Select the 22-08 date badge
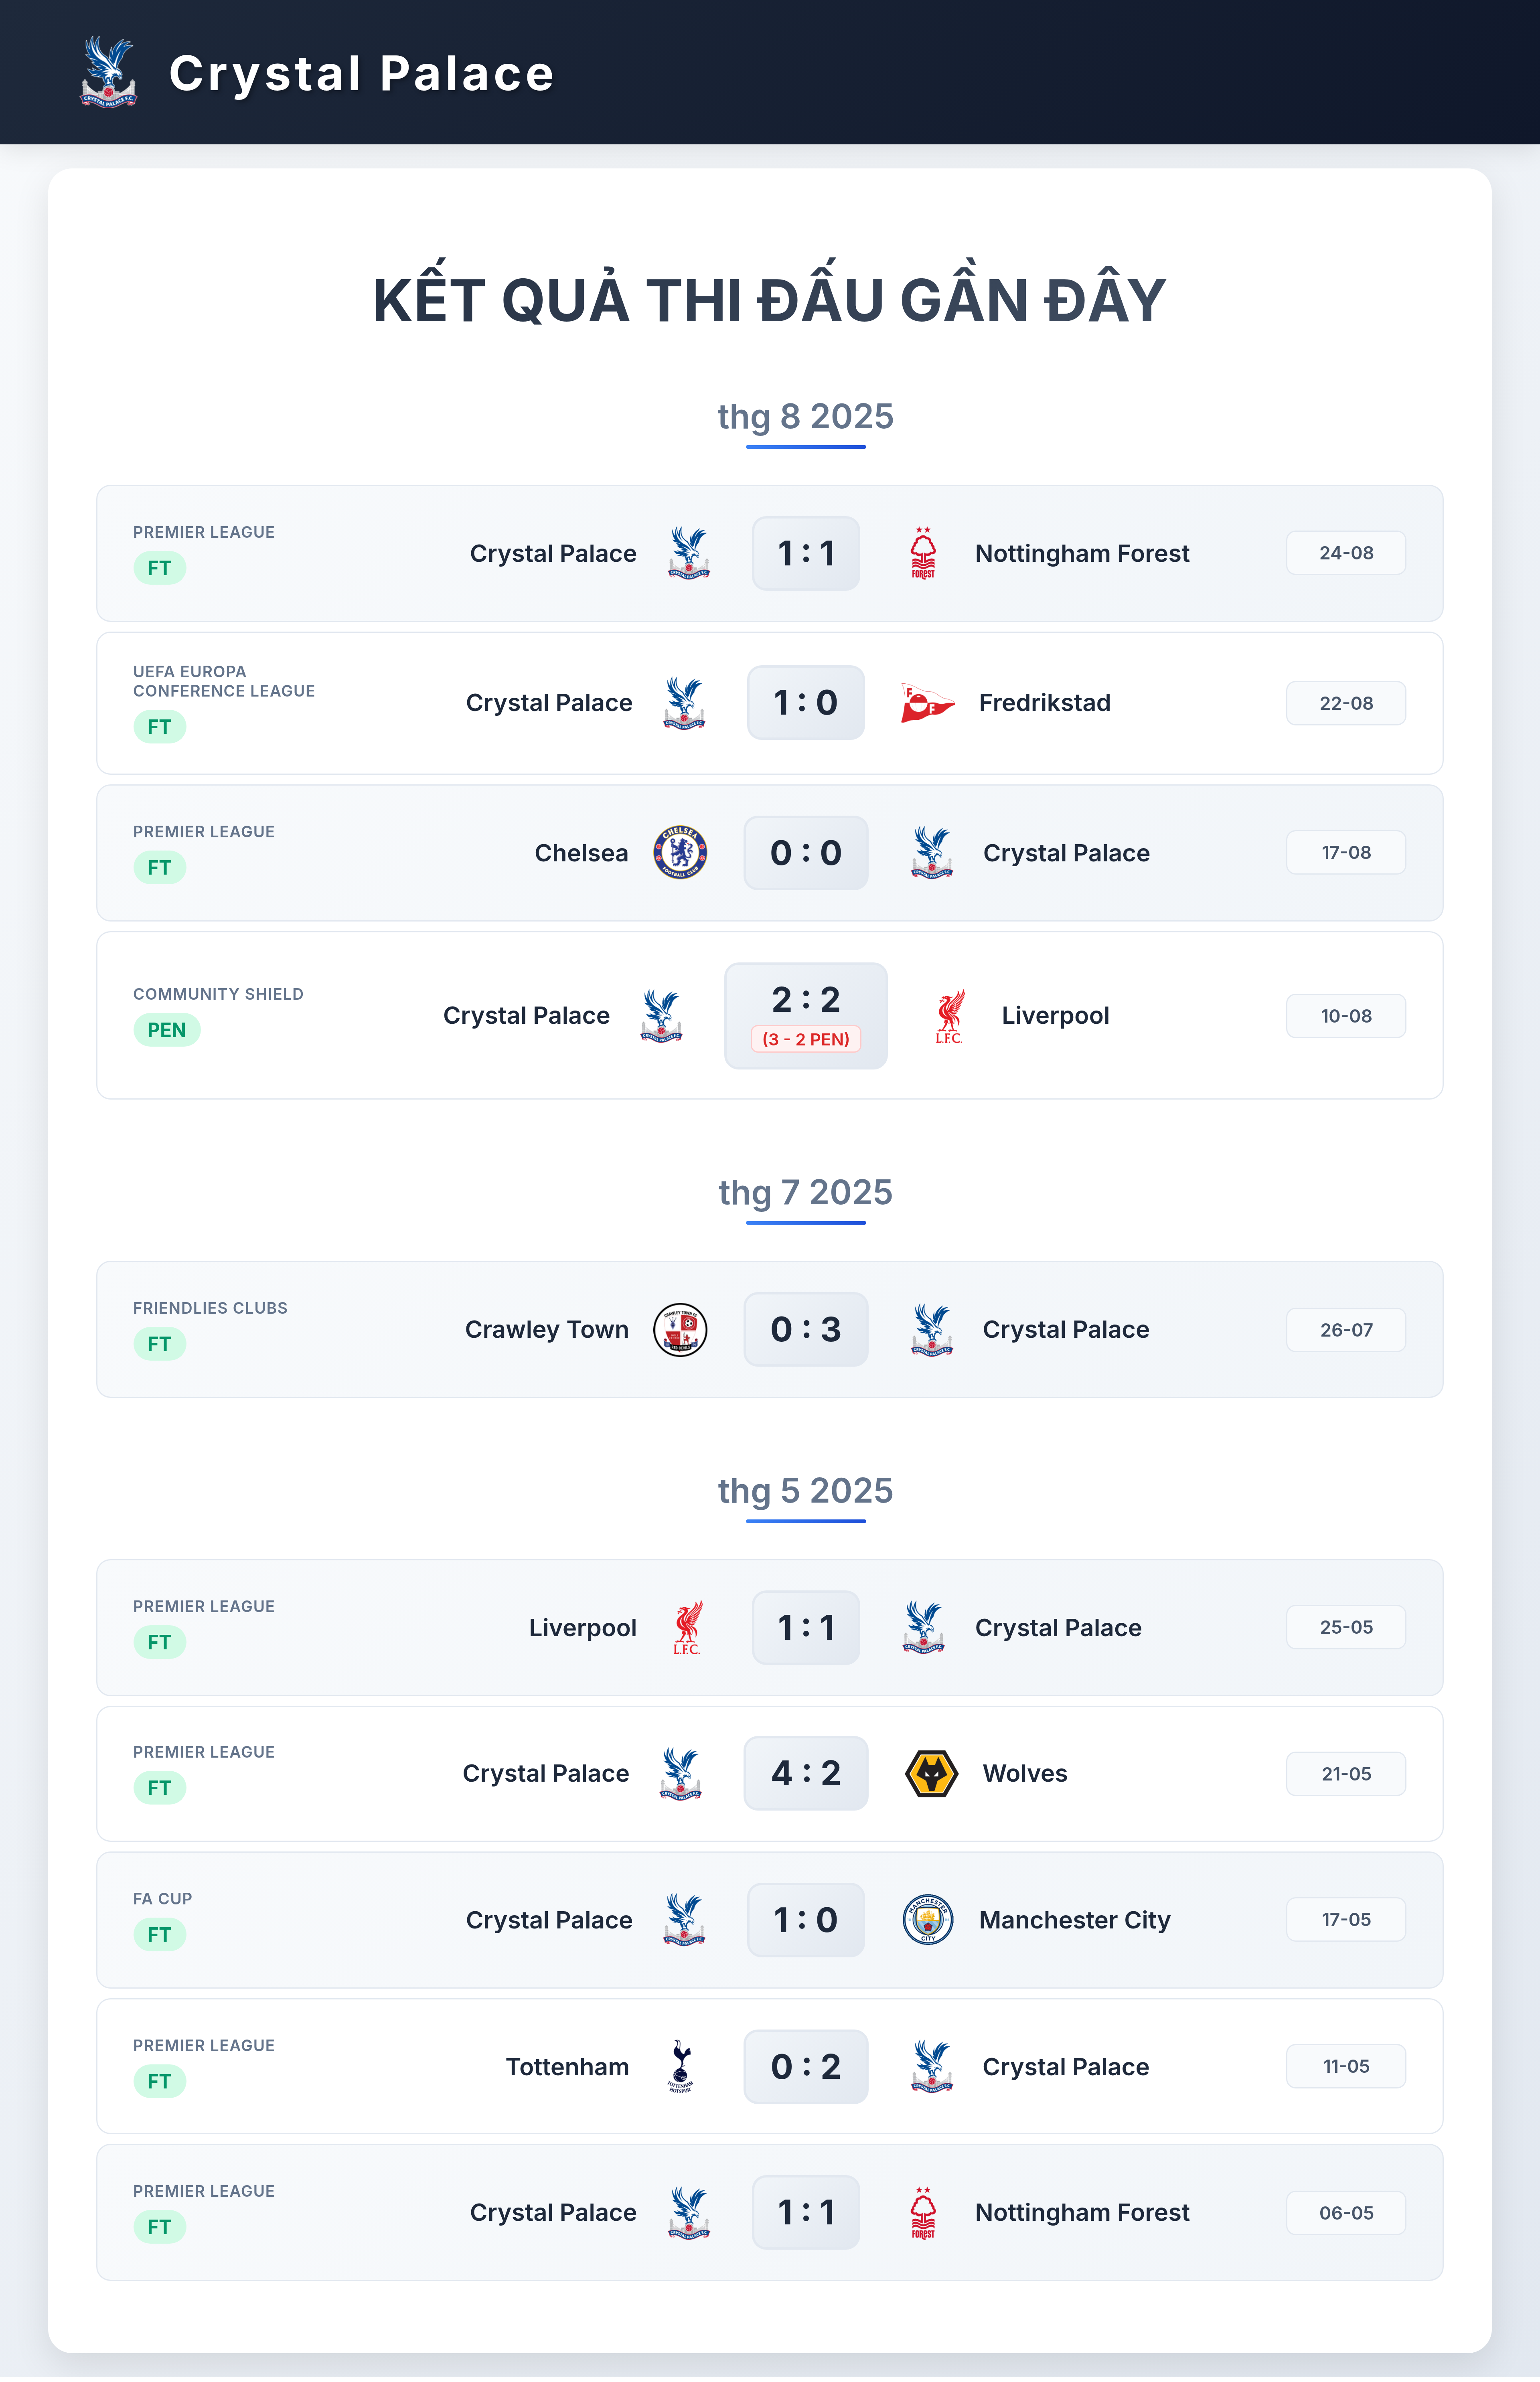This screenshot has height=2382, width=1540. pos(1346,703)
